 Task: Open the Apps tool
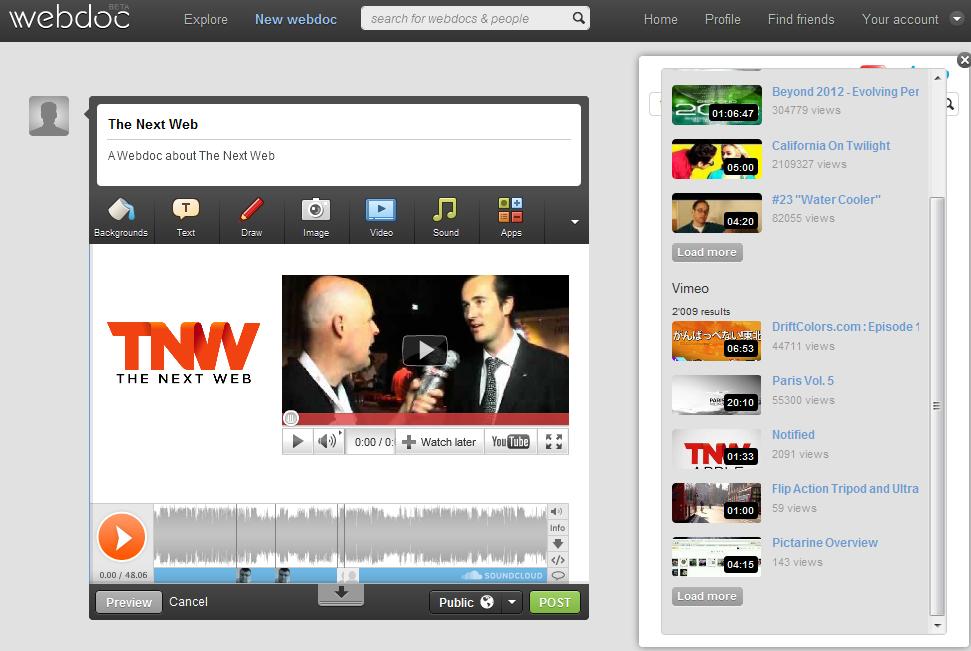point(511,217)
